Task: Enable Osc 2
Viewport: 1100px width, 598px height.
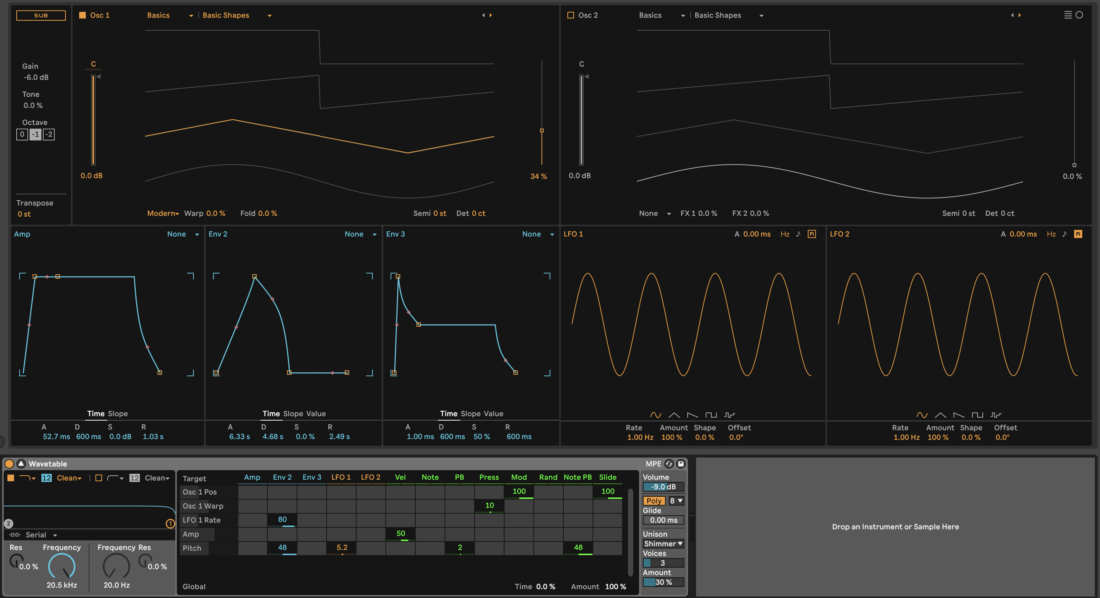Action: pos(570,15)
